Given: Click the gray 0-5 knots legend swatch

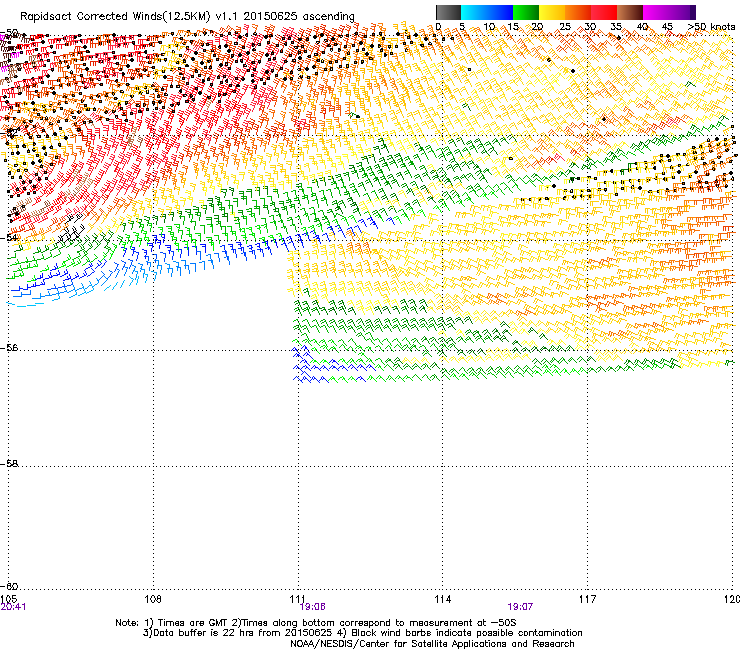Looking at the screenshot, I should tap(448, 12).
